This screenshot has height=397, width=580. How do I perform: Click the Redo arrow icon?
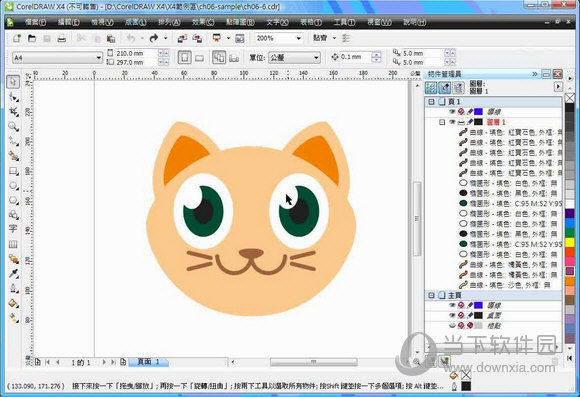pos(154,38)
